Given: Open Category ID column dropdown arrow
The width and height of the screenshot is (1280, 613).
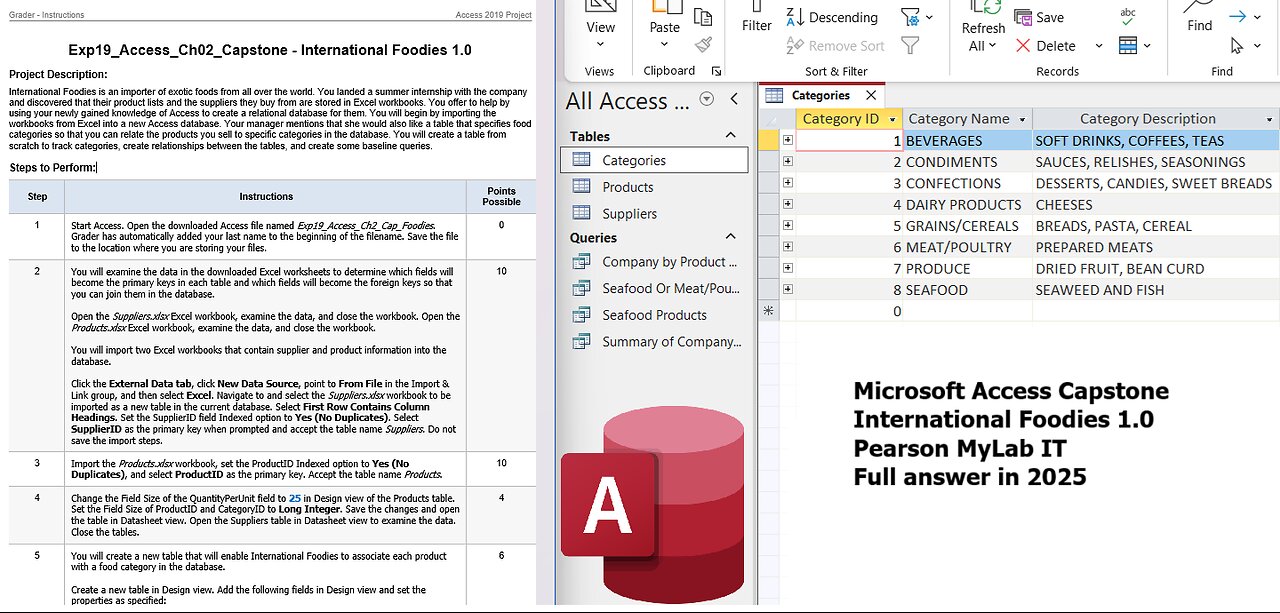Looking at the screenshot, I should [x=892, y=119].
